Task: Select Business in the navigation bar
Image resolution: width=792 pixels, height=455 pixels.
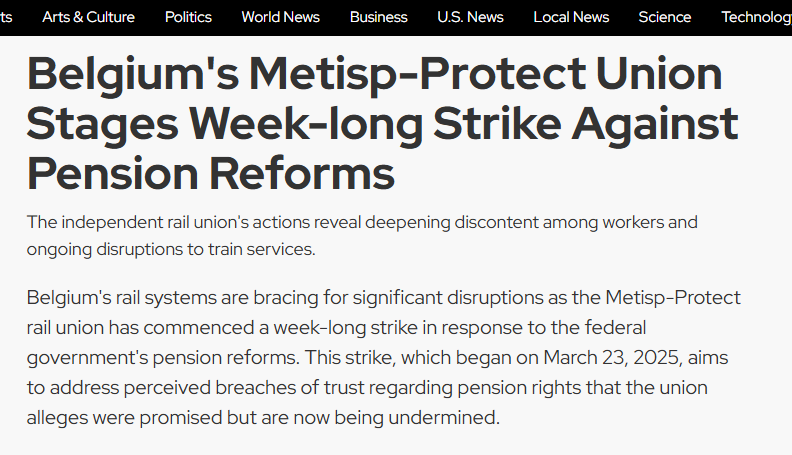Action: coord(379,17)
